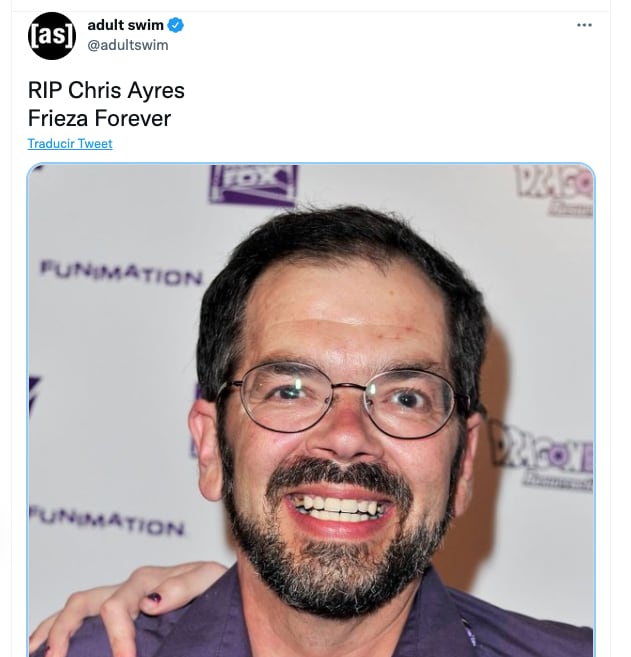The height and width of the screenshot is (657, 631).
Task: Click the blue verified checkmark badge
Action: click(176, 25)
